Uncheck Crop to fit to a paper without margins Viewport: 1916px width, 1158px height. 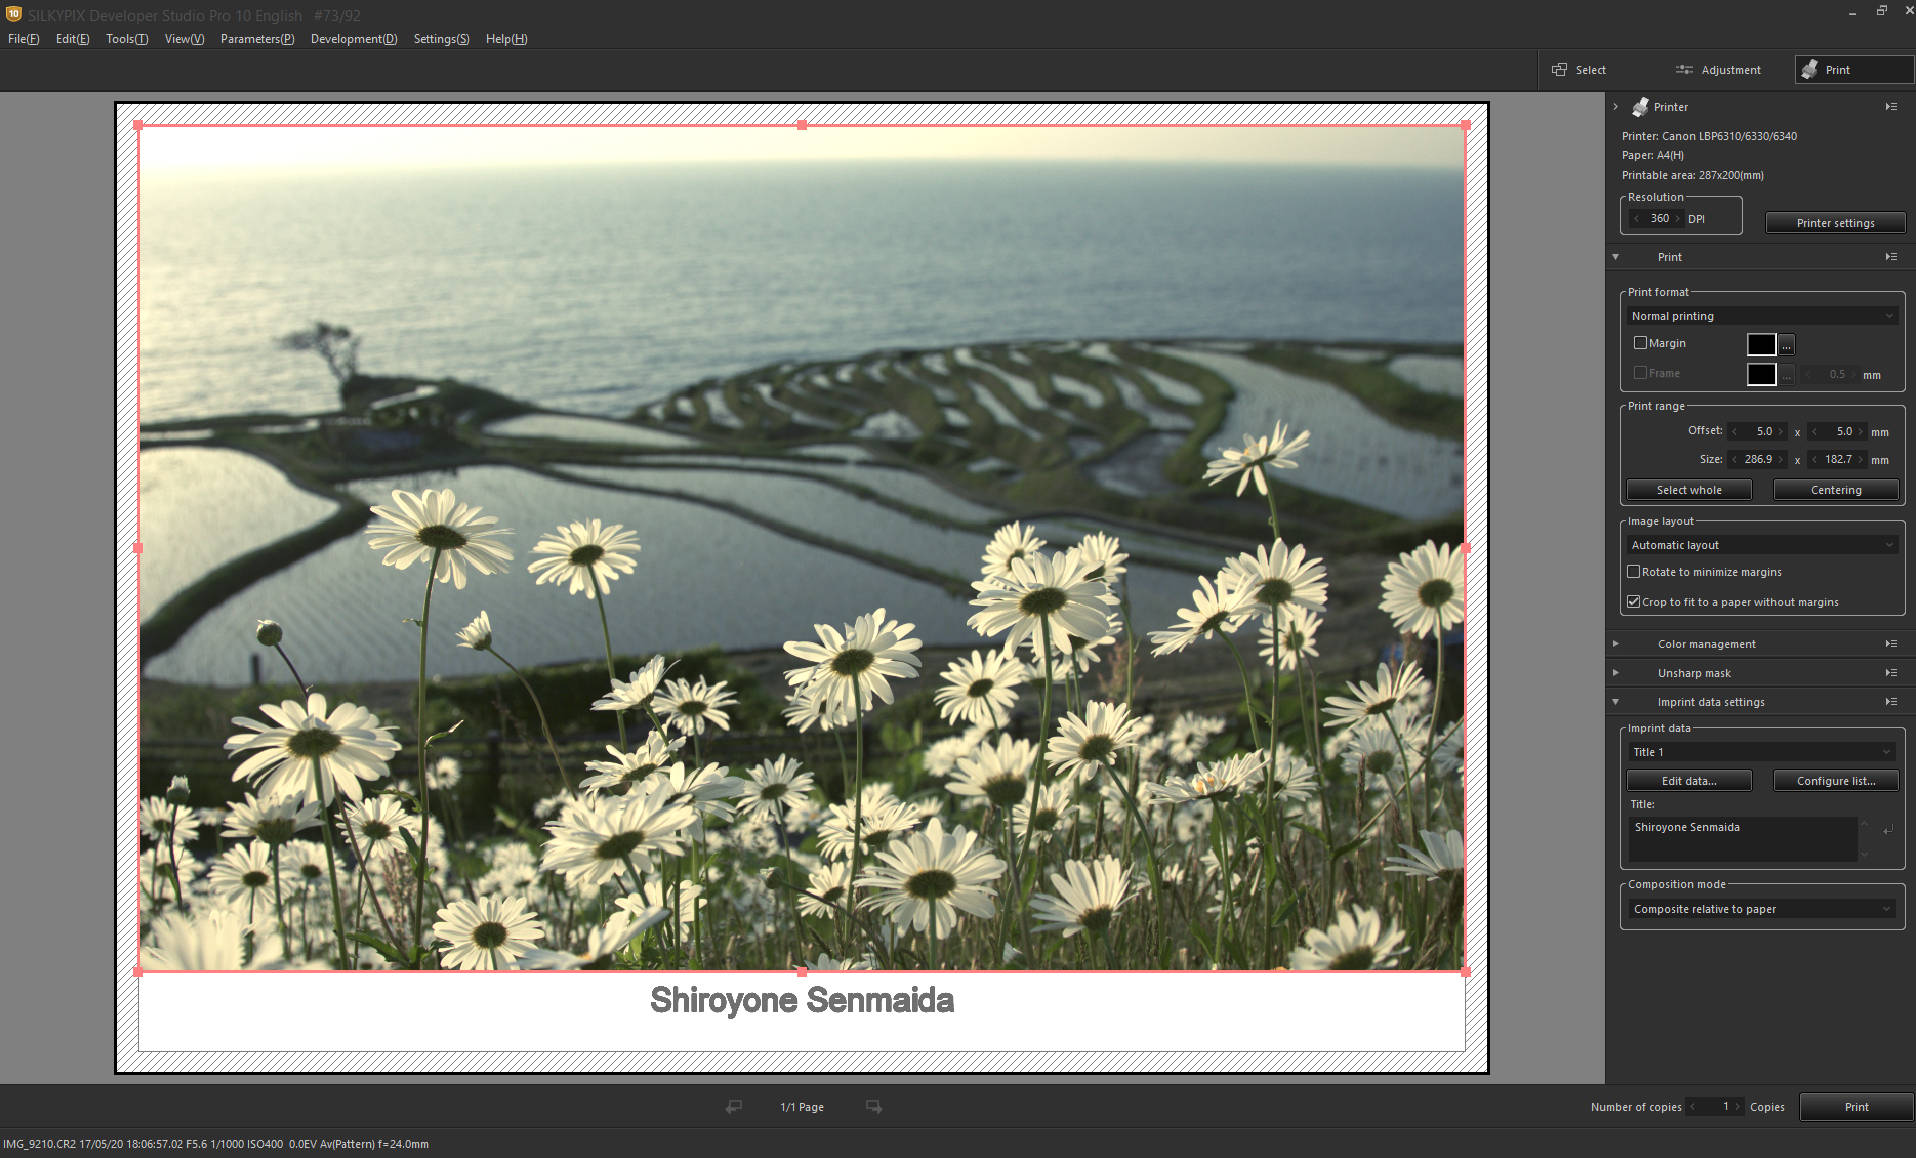pos(1633,602)
